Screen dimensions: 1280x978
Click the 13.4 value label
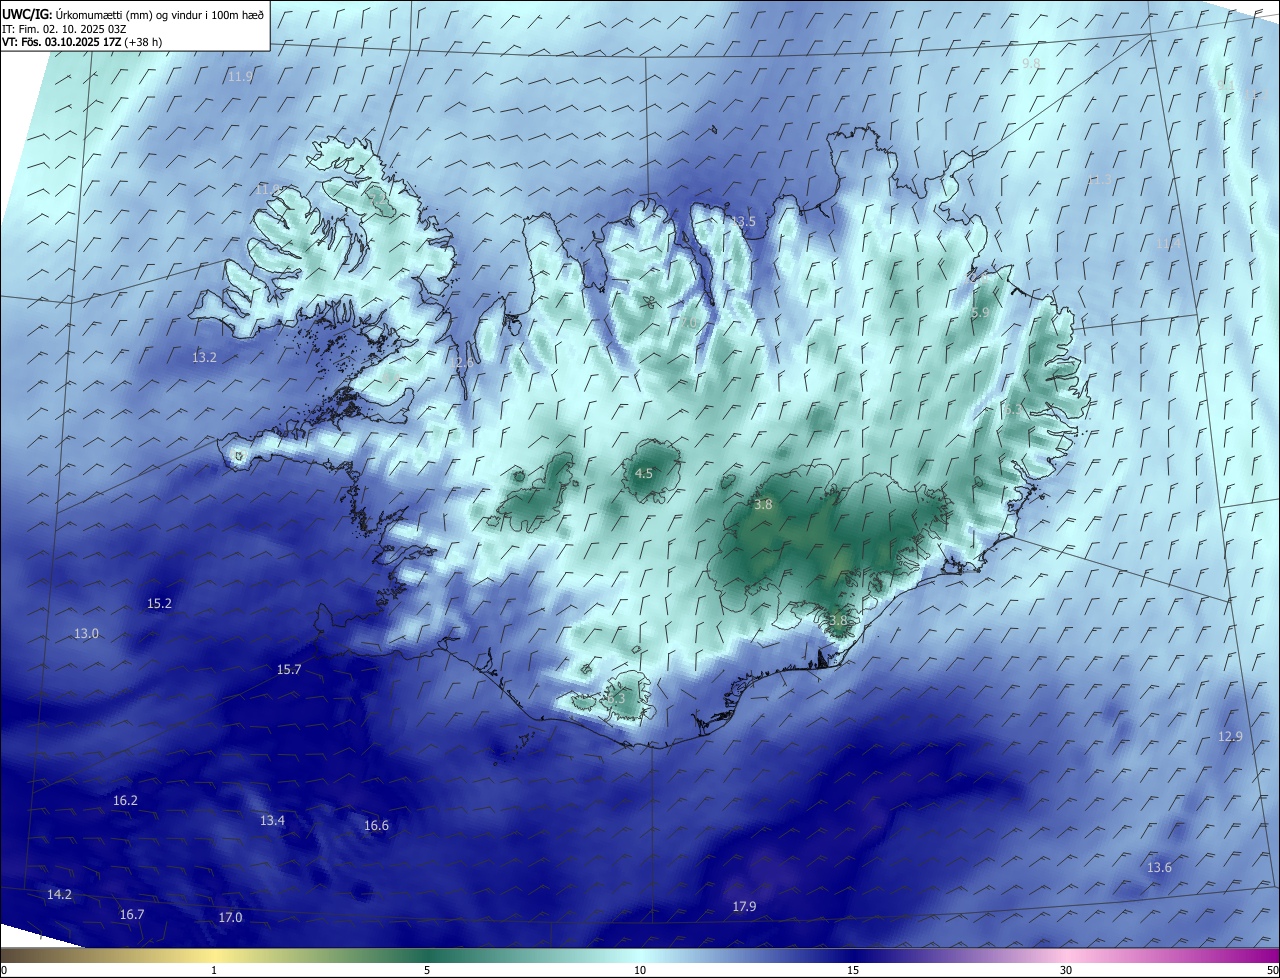pos(272,821)
